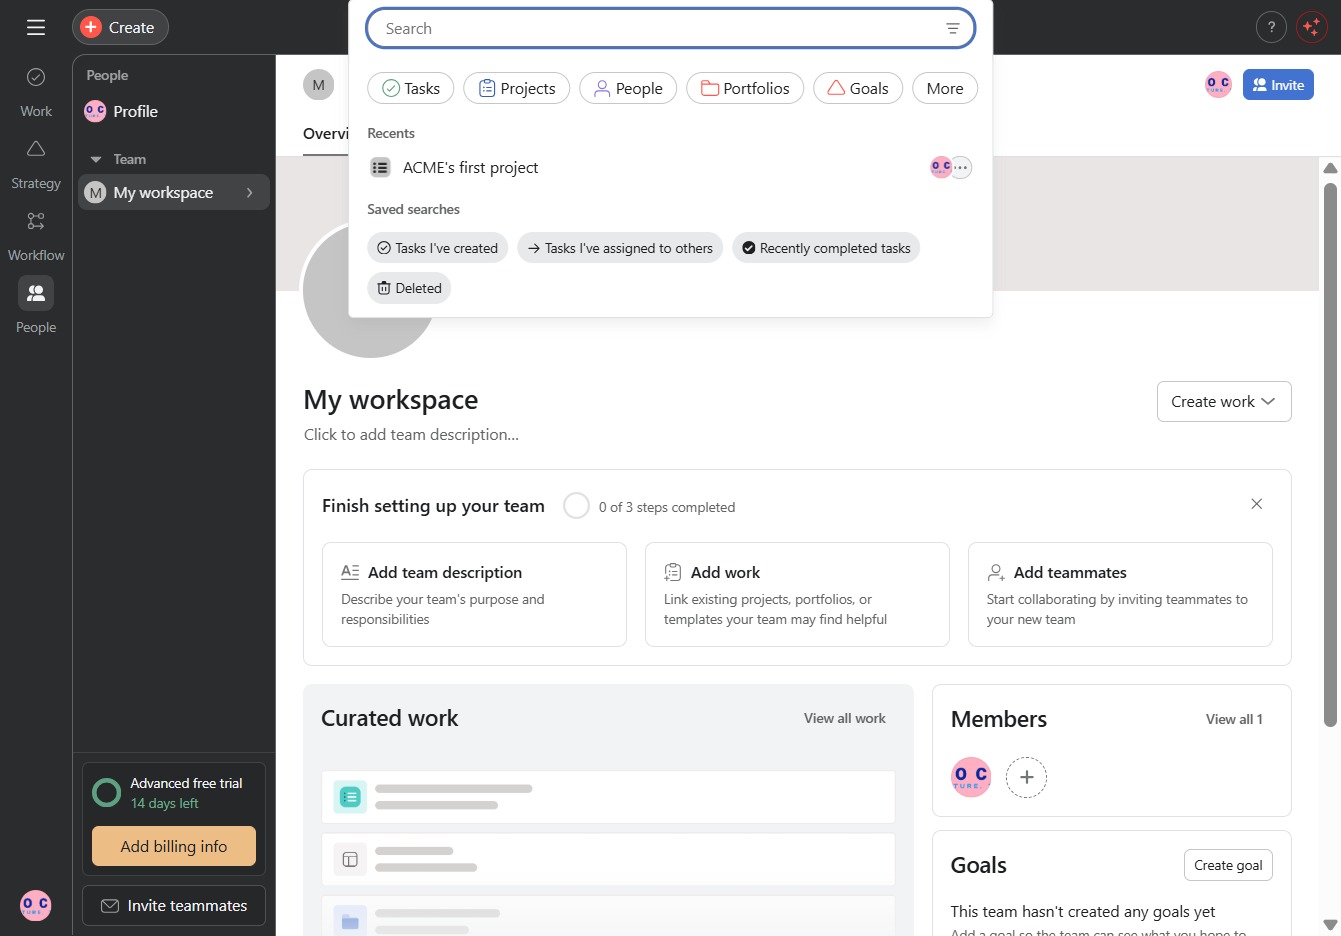This screenshot has width=1341, height=936.
Task: Open the Workflow section in sidebar
Action: click(36, 237)
